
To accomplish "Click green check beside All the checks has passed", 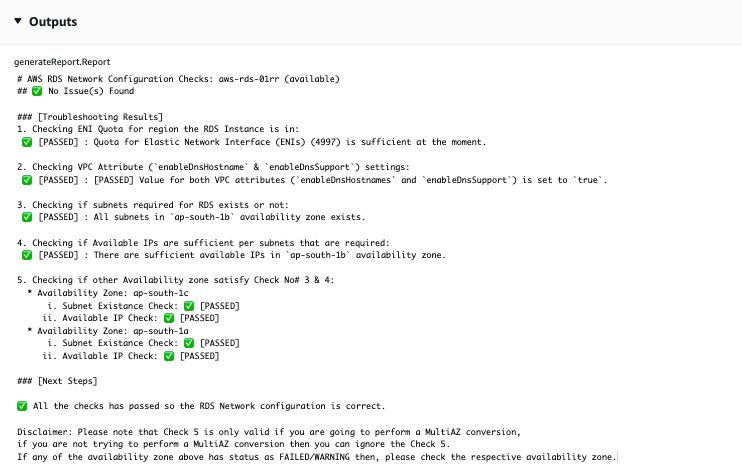I will (x=22, y=406).
